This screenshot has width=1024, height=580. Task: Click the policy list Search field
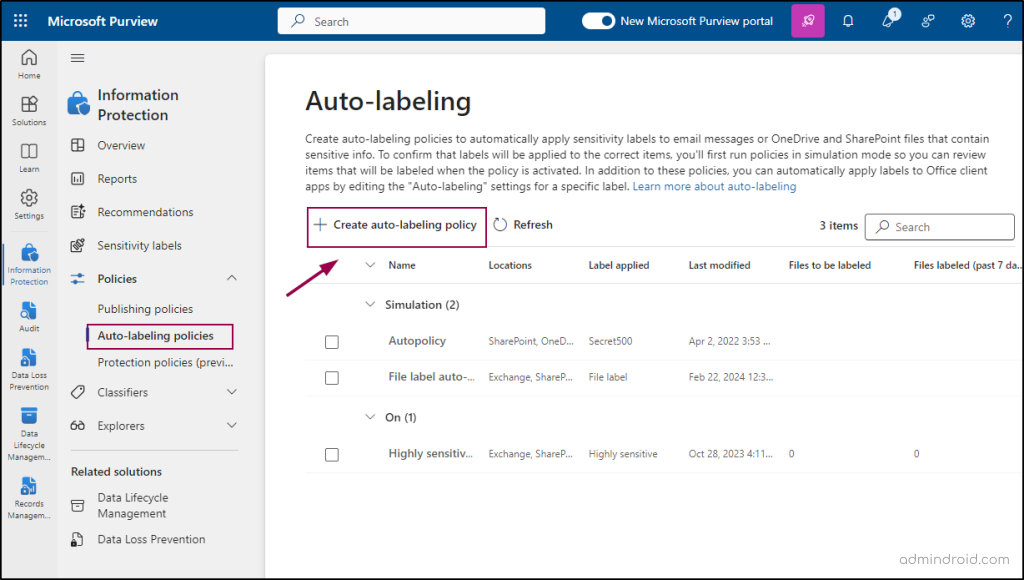(x=939, y=227)
